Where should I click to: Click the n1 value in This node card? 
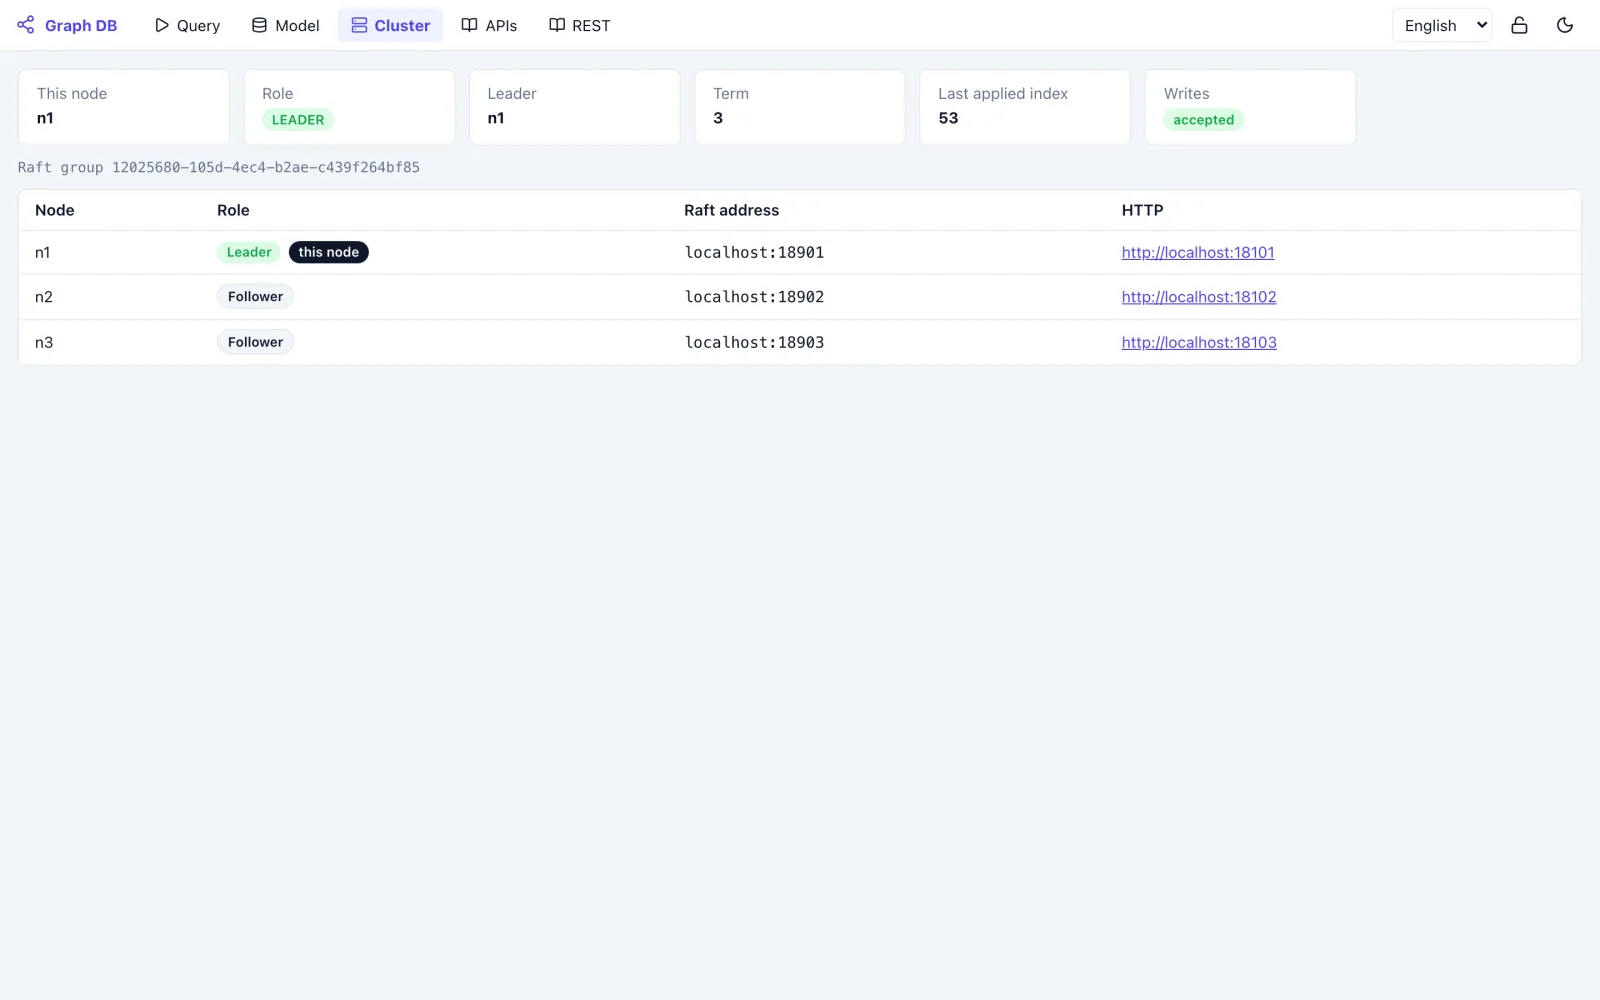pyautogui.click(x=45, y=118)
